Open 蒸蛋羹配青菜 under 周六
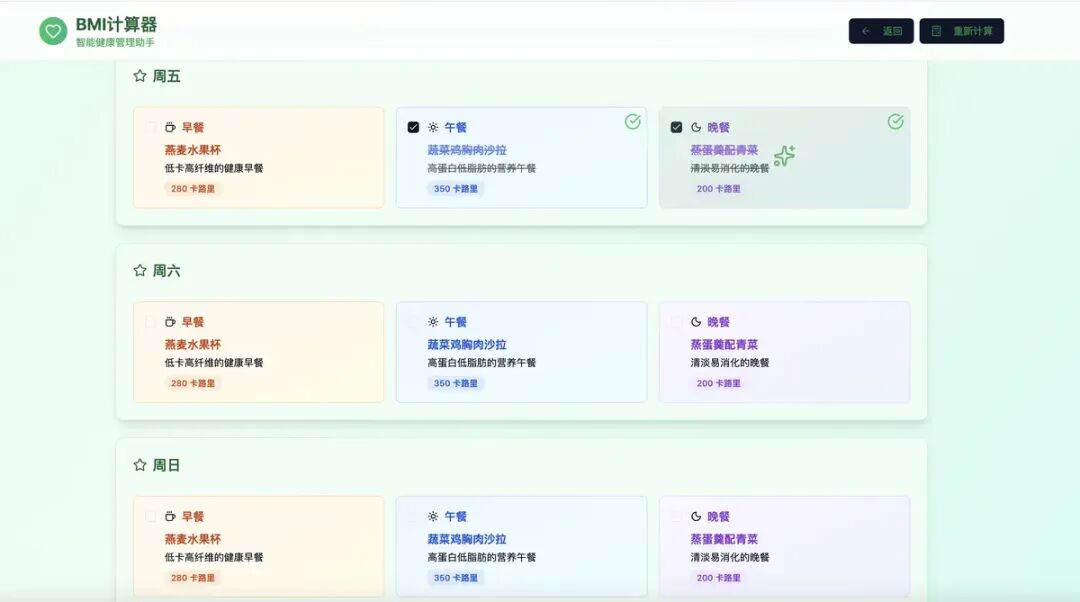The image size is (1080, 602). coord(725,343)
